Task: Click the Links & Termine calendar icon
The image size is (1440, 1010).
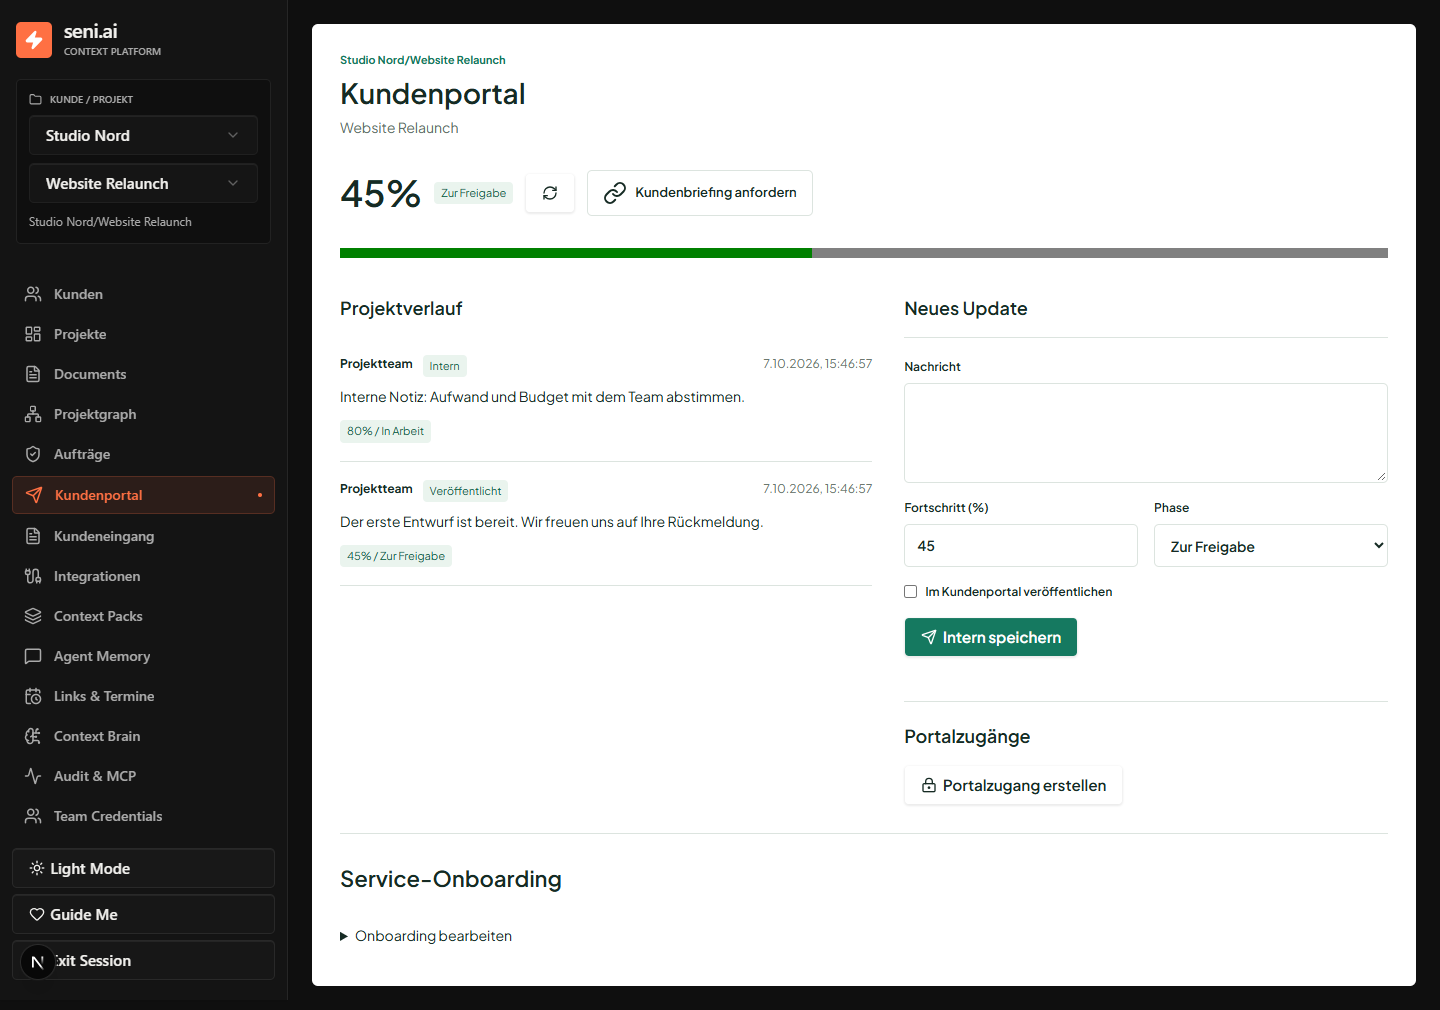Action: [33, 696]
